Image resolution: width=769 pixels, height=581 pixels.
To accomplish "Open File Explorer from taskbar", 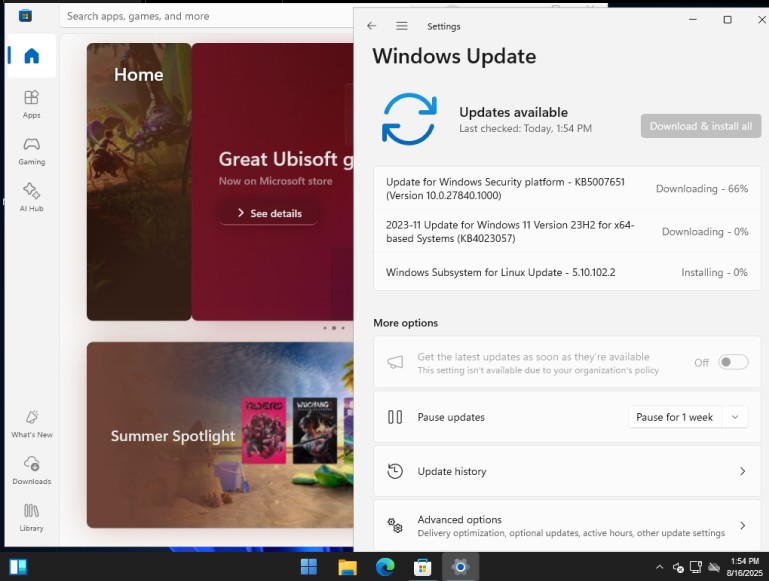I will (347, 567).
